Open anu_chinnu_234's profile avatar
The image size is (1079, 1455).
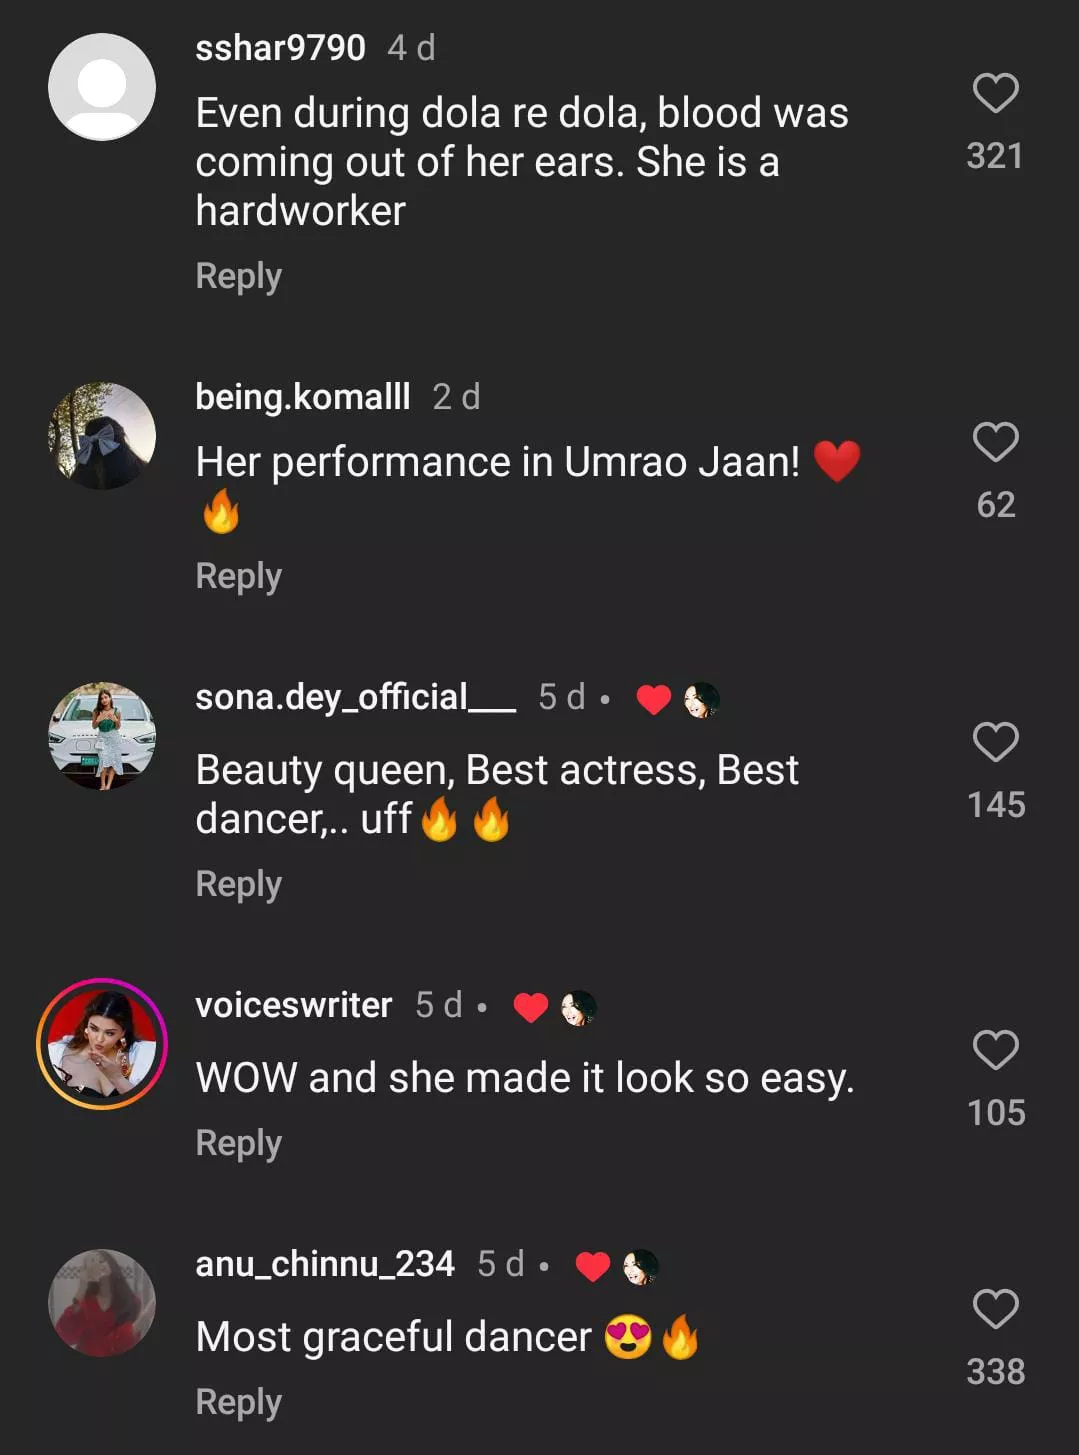(102, 1303)
